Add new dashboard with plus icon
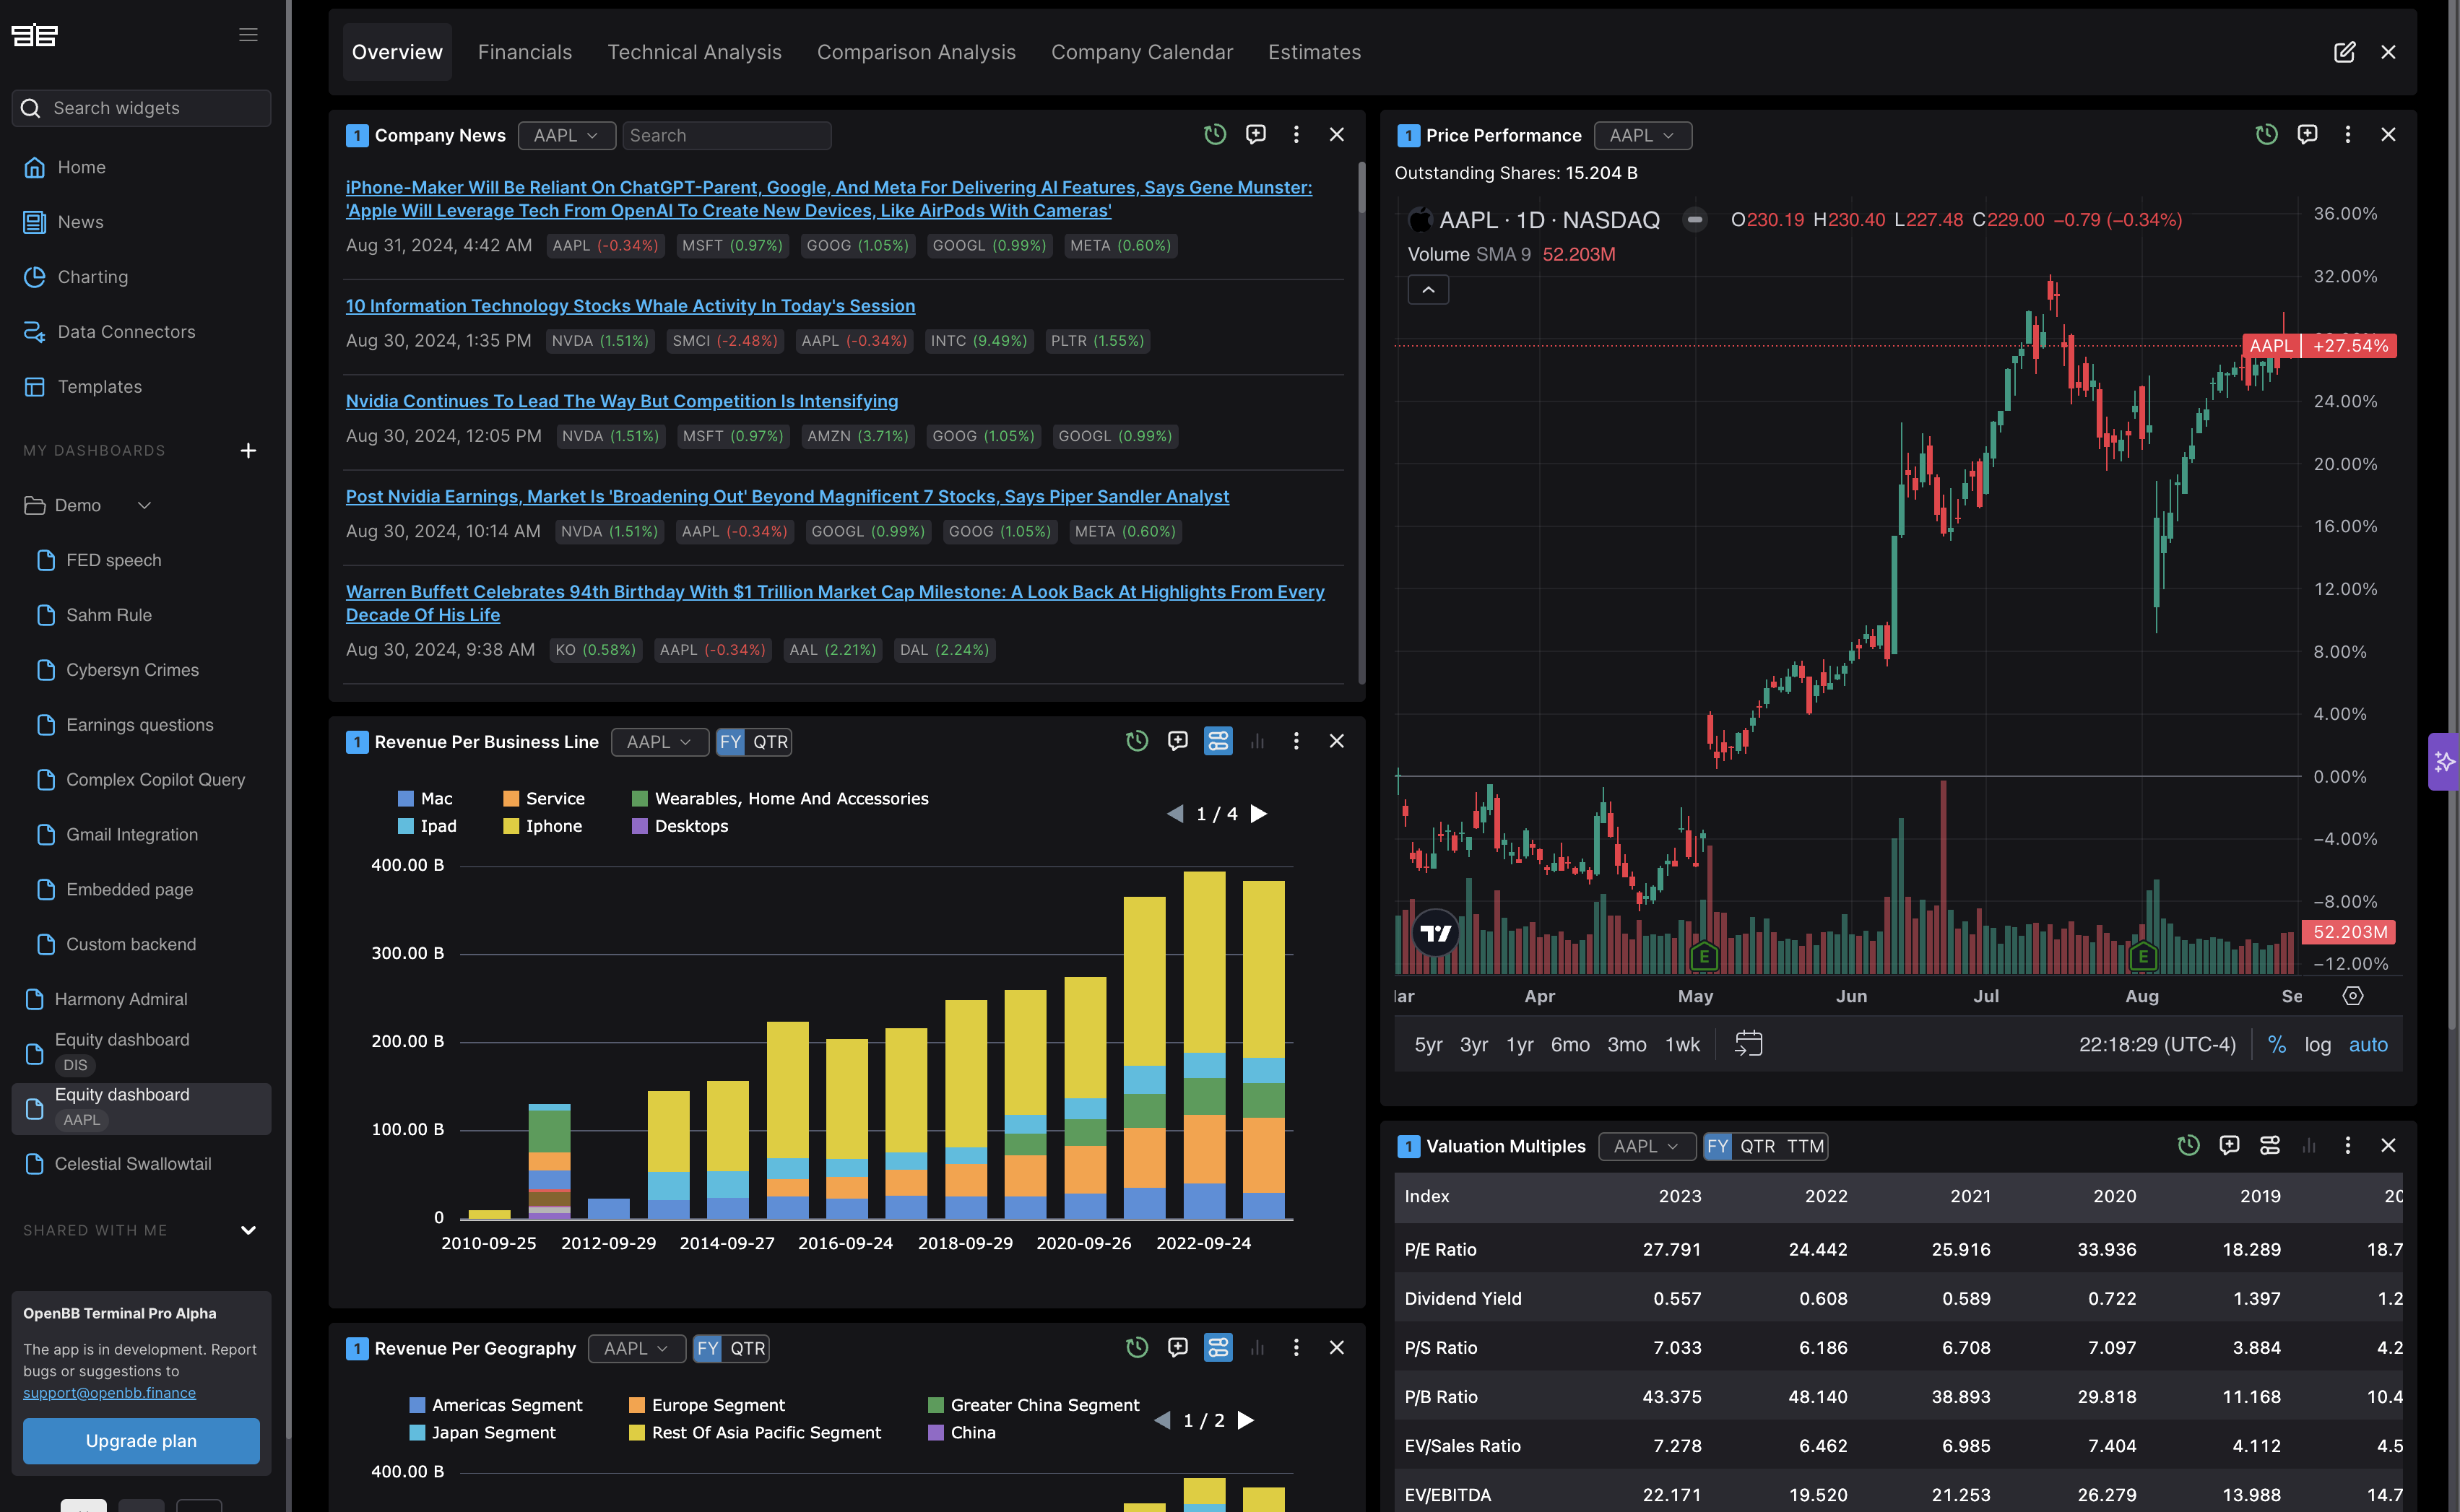Viewport: 2460px width, 1512px height. (248, 451)
